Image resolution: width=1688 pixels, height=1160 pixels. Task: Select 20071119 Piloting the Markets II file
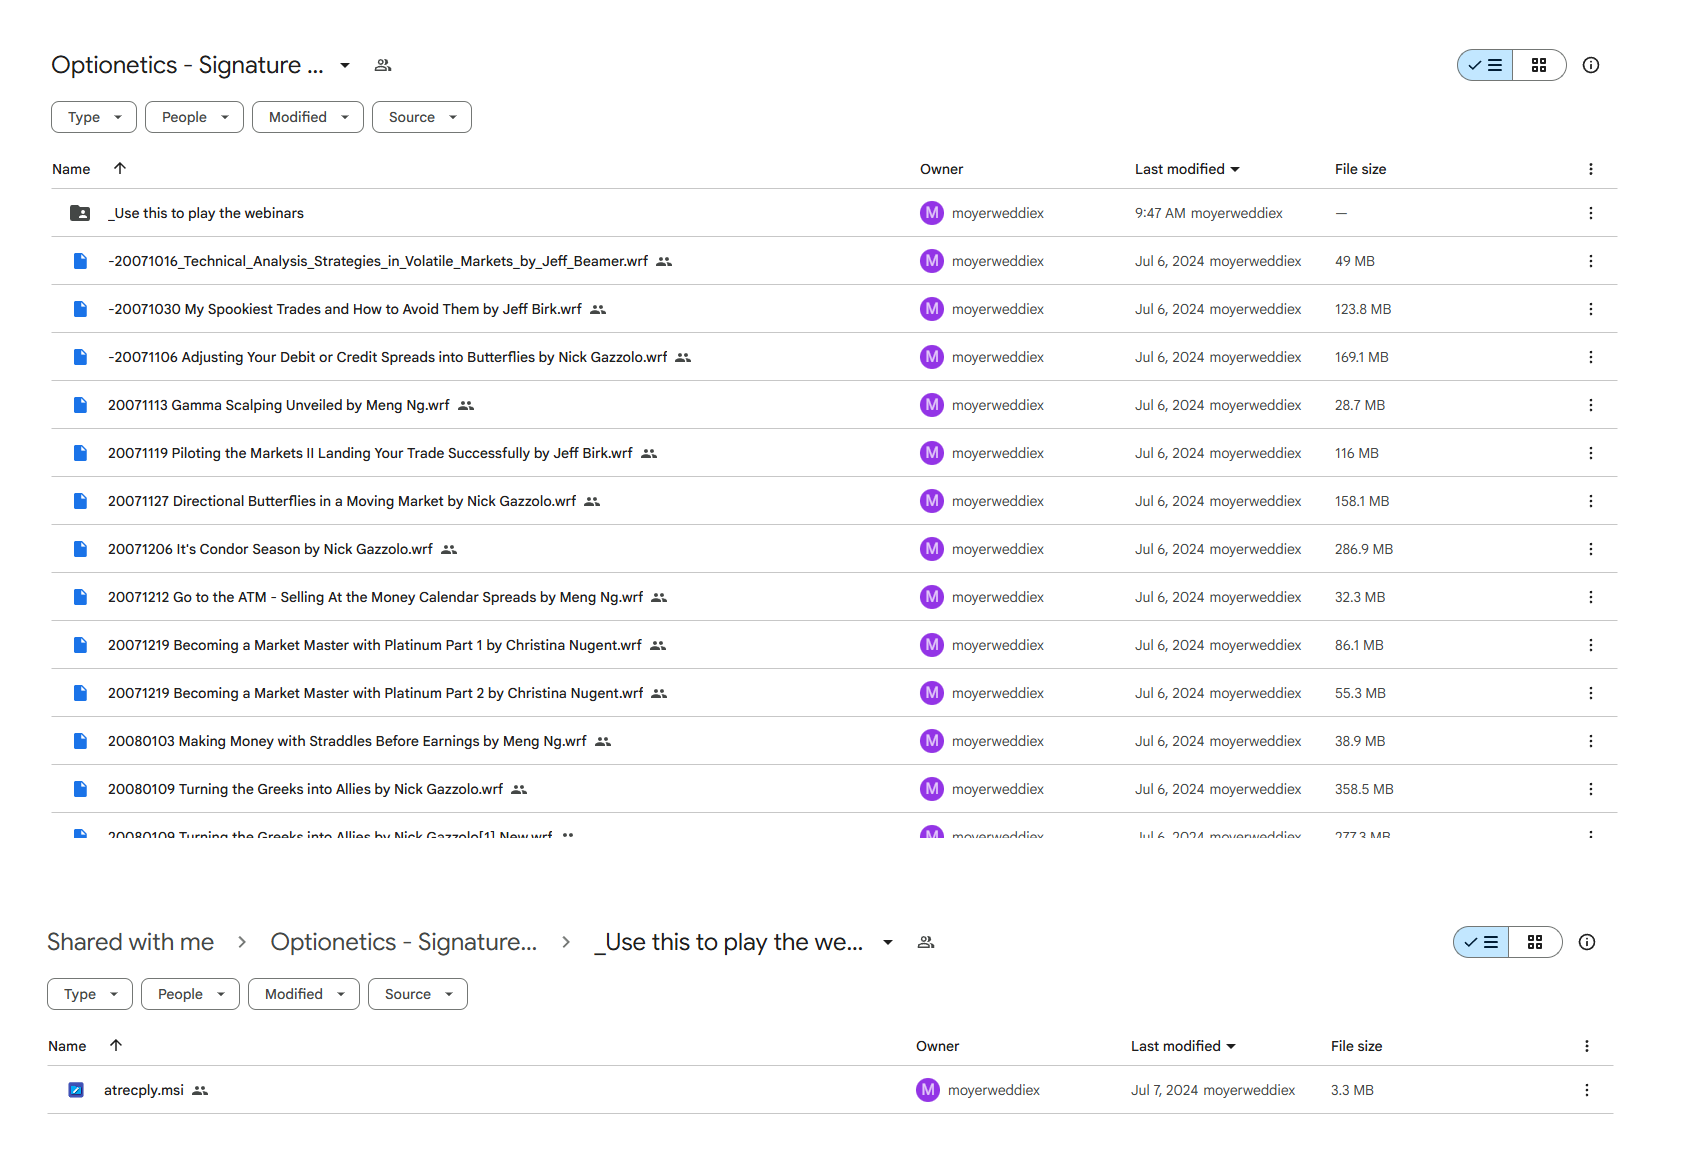834,453
